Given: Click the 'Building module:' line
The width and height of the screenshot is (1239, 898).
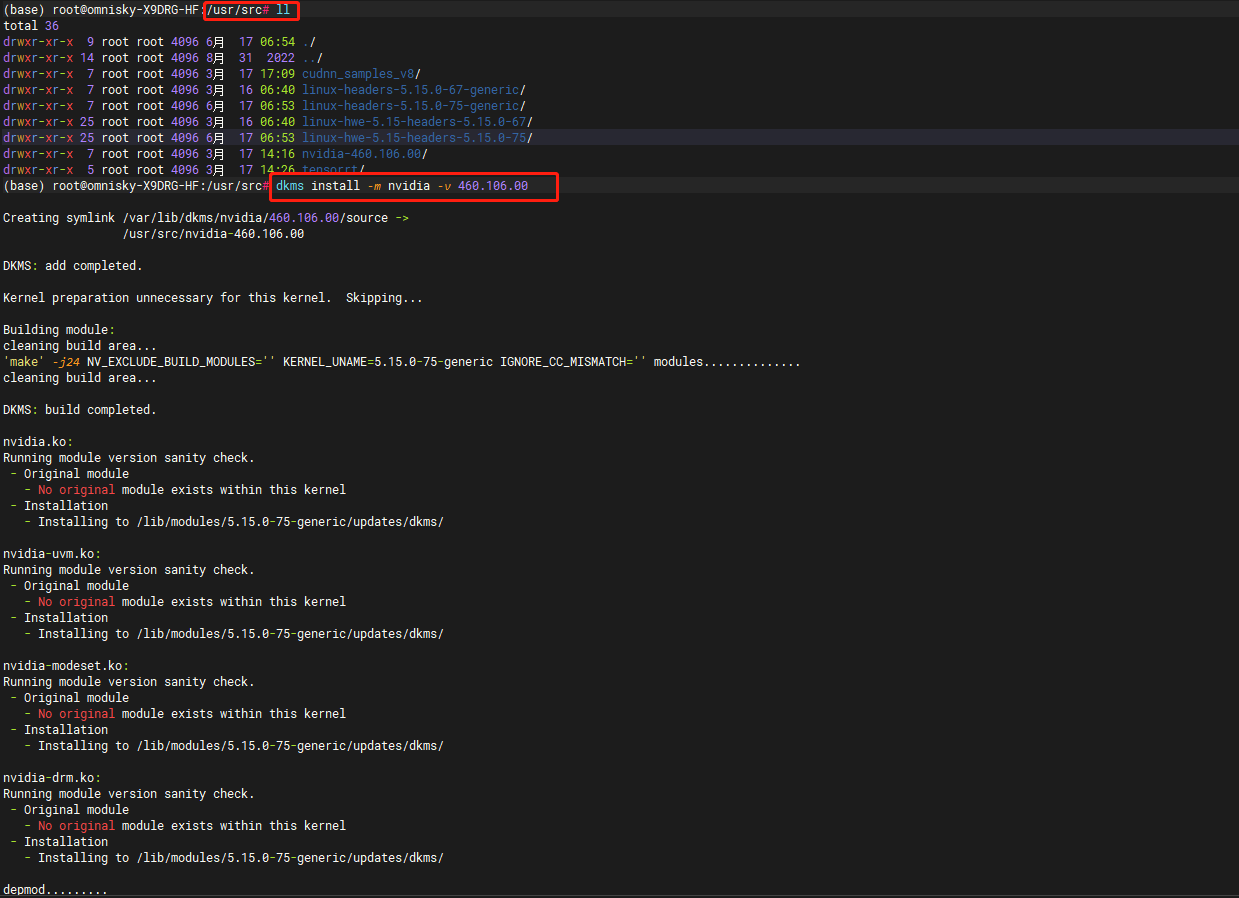Looking at the screenshot, I should 59,330.
